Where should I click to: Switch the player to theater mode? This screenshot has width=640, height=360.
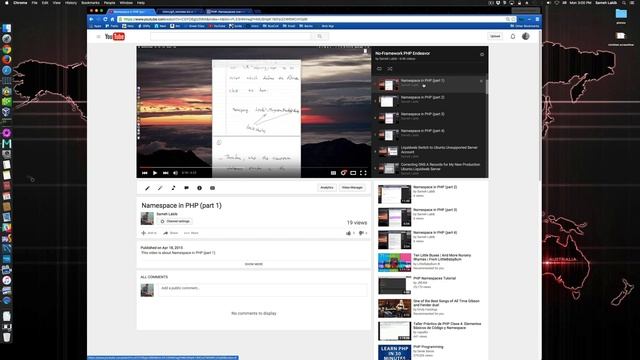[x=353, y=173]
